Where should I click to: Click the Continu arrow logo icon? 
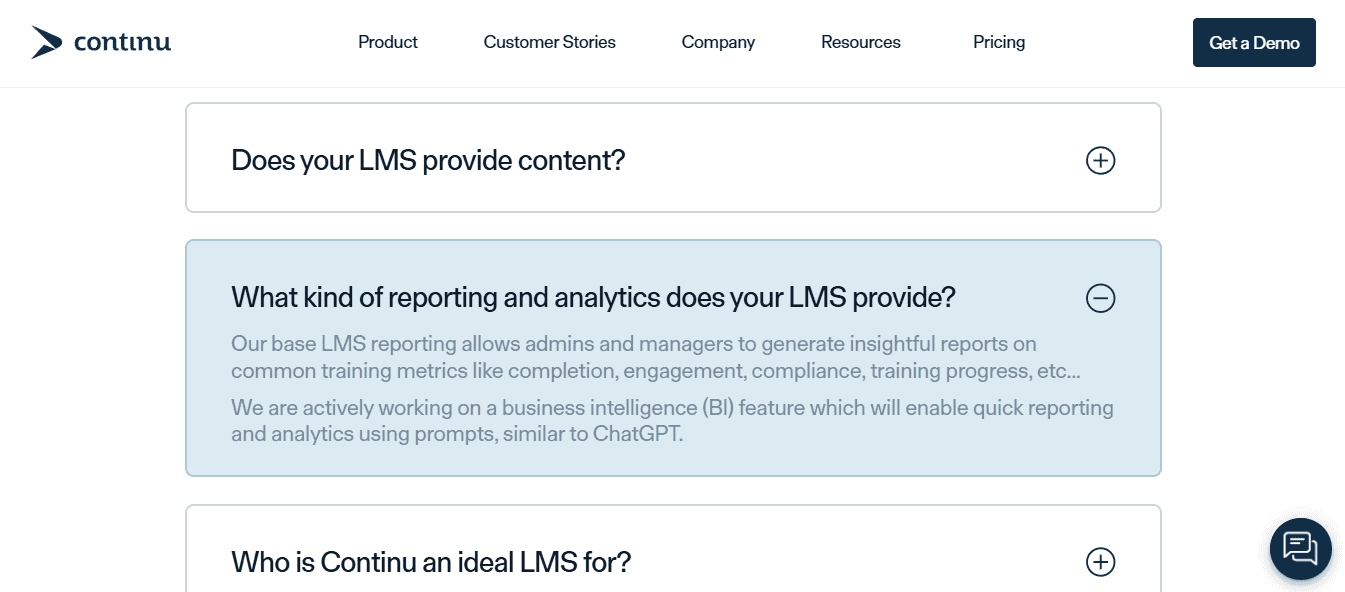(46, 42)
